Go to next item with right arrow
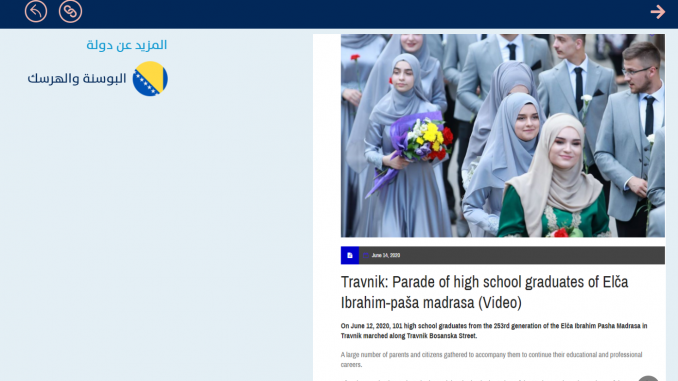This screenshot has width=678, height=381. (658, 12)
